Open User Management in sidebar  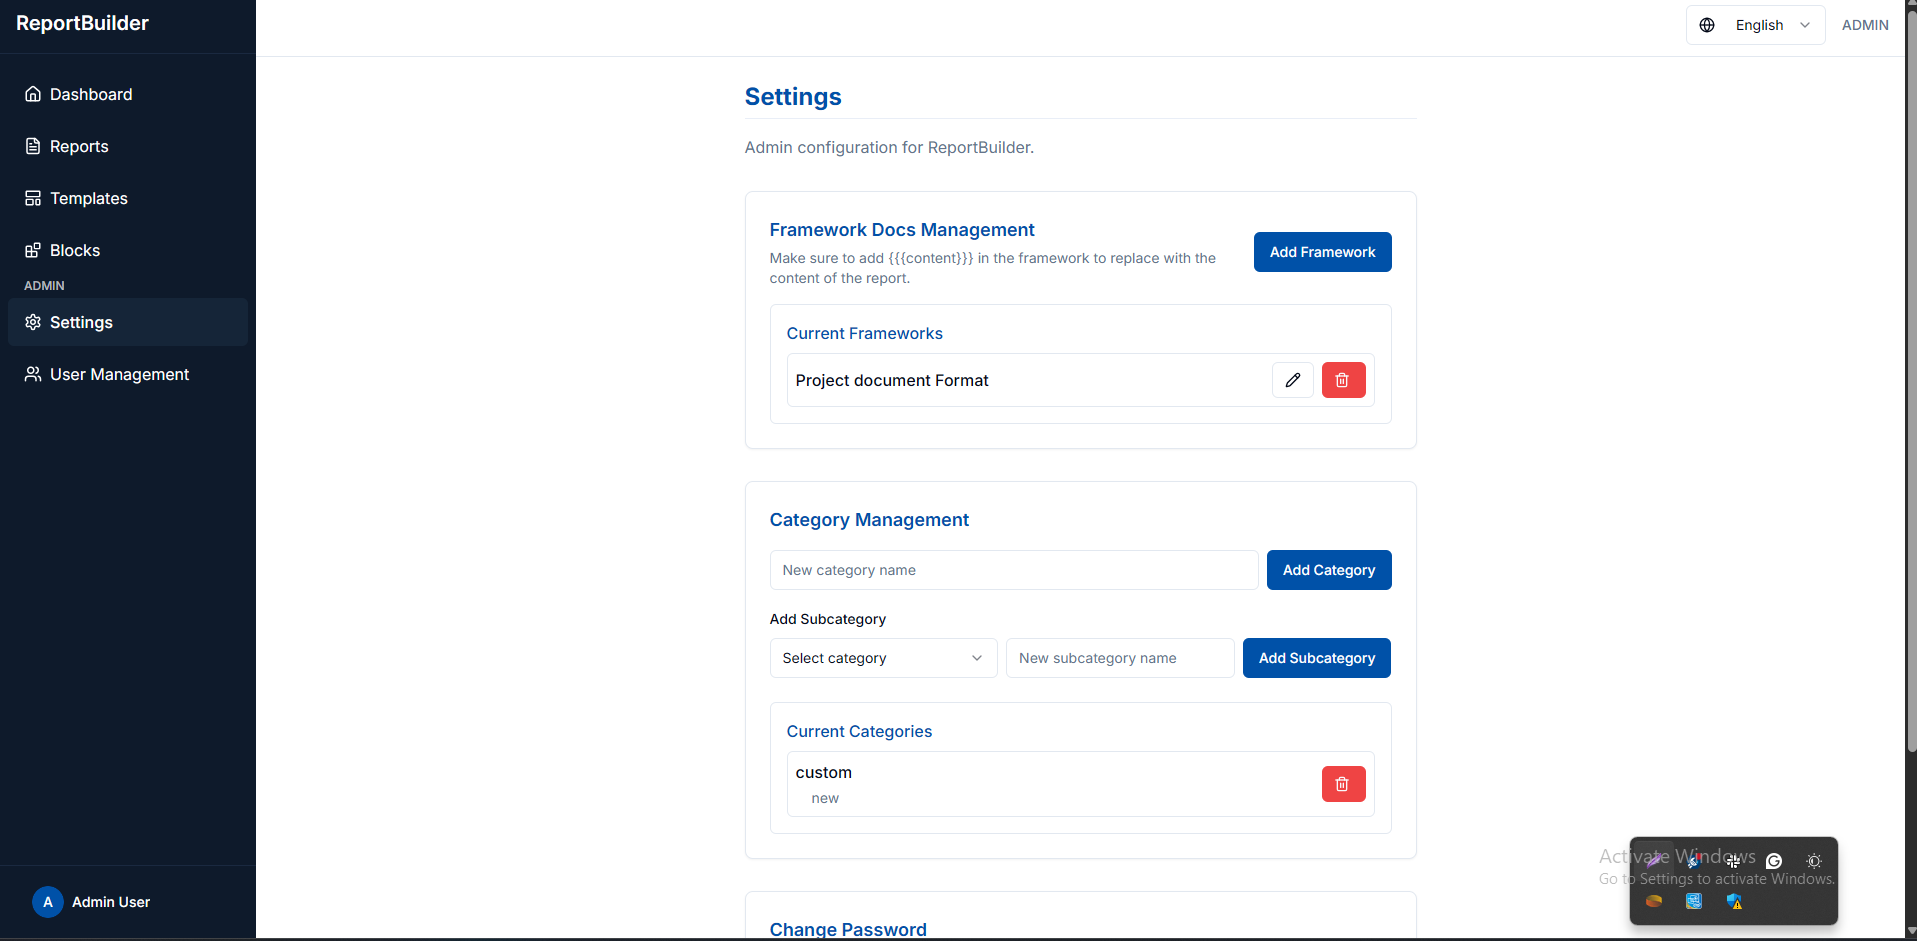pos(119,374)
